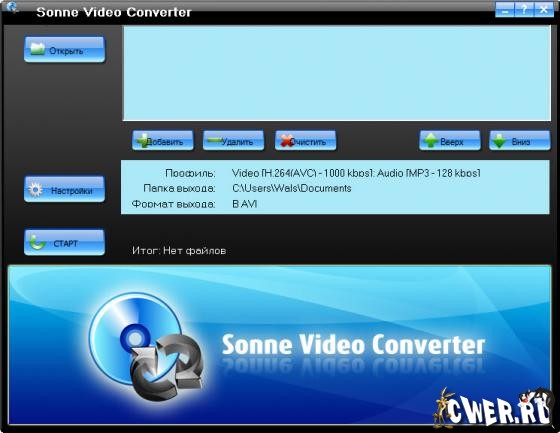Click the empty file list area
560x433 pixels.
tap(337, 73)
